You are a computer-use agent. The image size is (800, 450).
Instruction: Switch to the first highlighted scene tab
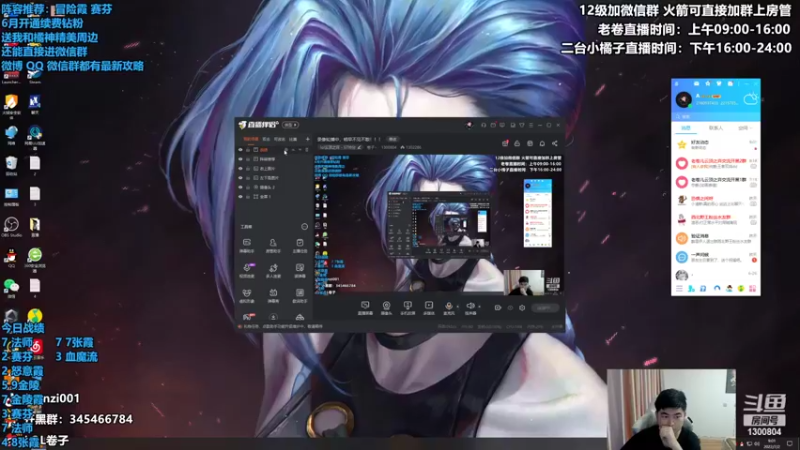(x=251, y=139)
